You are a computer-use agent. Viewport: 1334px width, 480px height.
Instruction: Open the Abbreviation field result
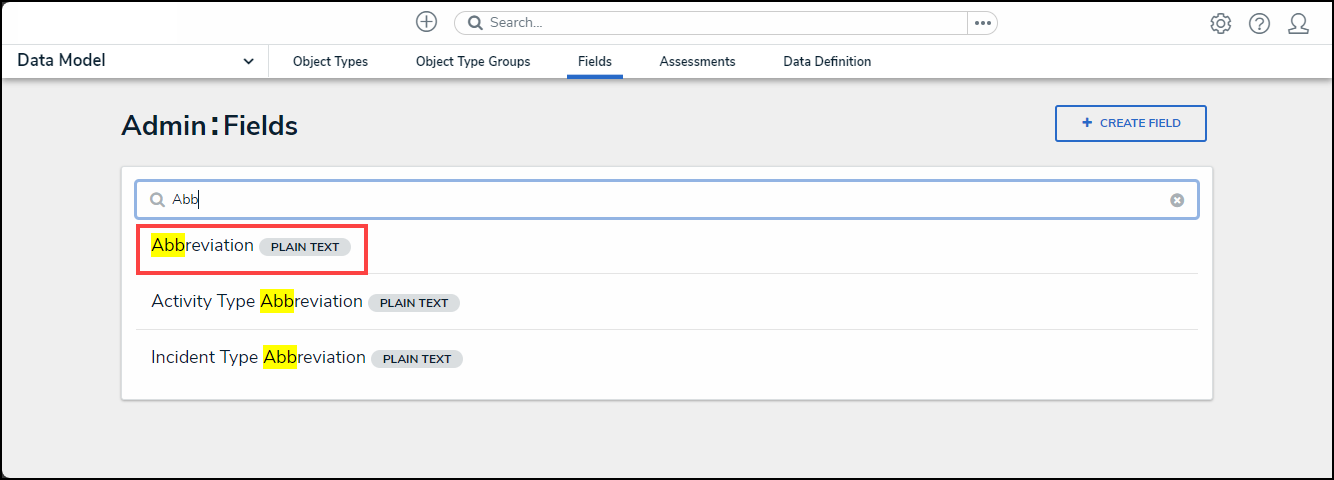coord(203,246)
